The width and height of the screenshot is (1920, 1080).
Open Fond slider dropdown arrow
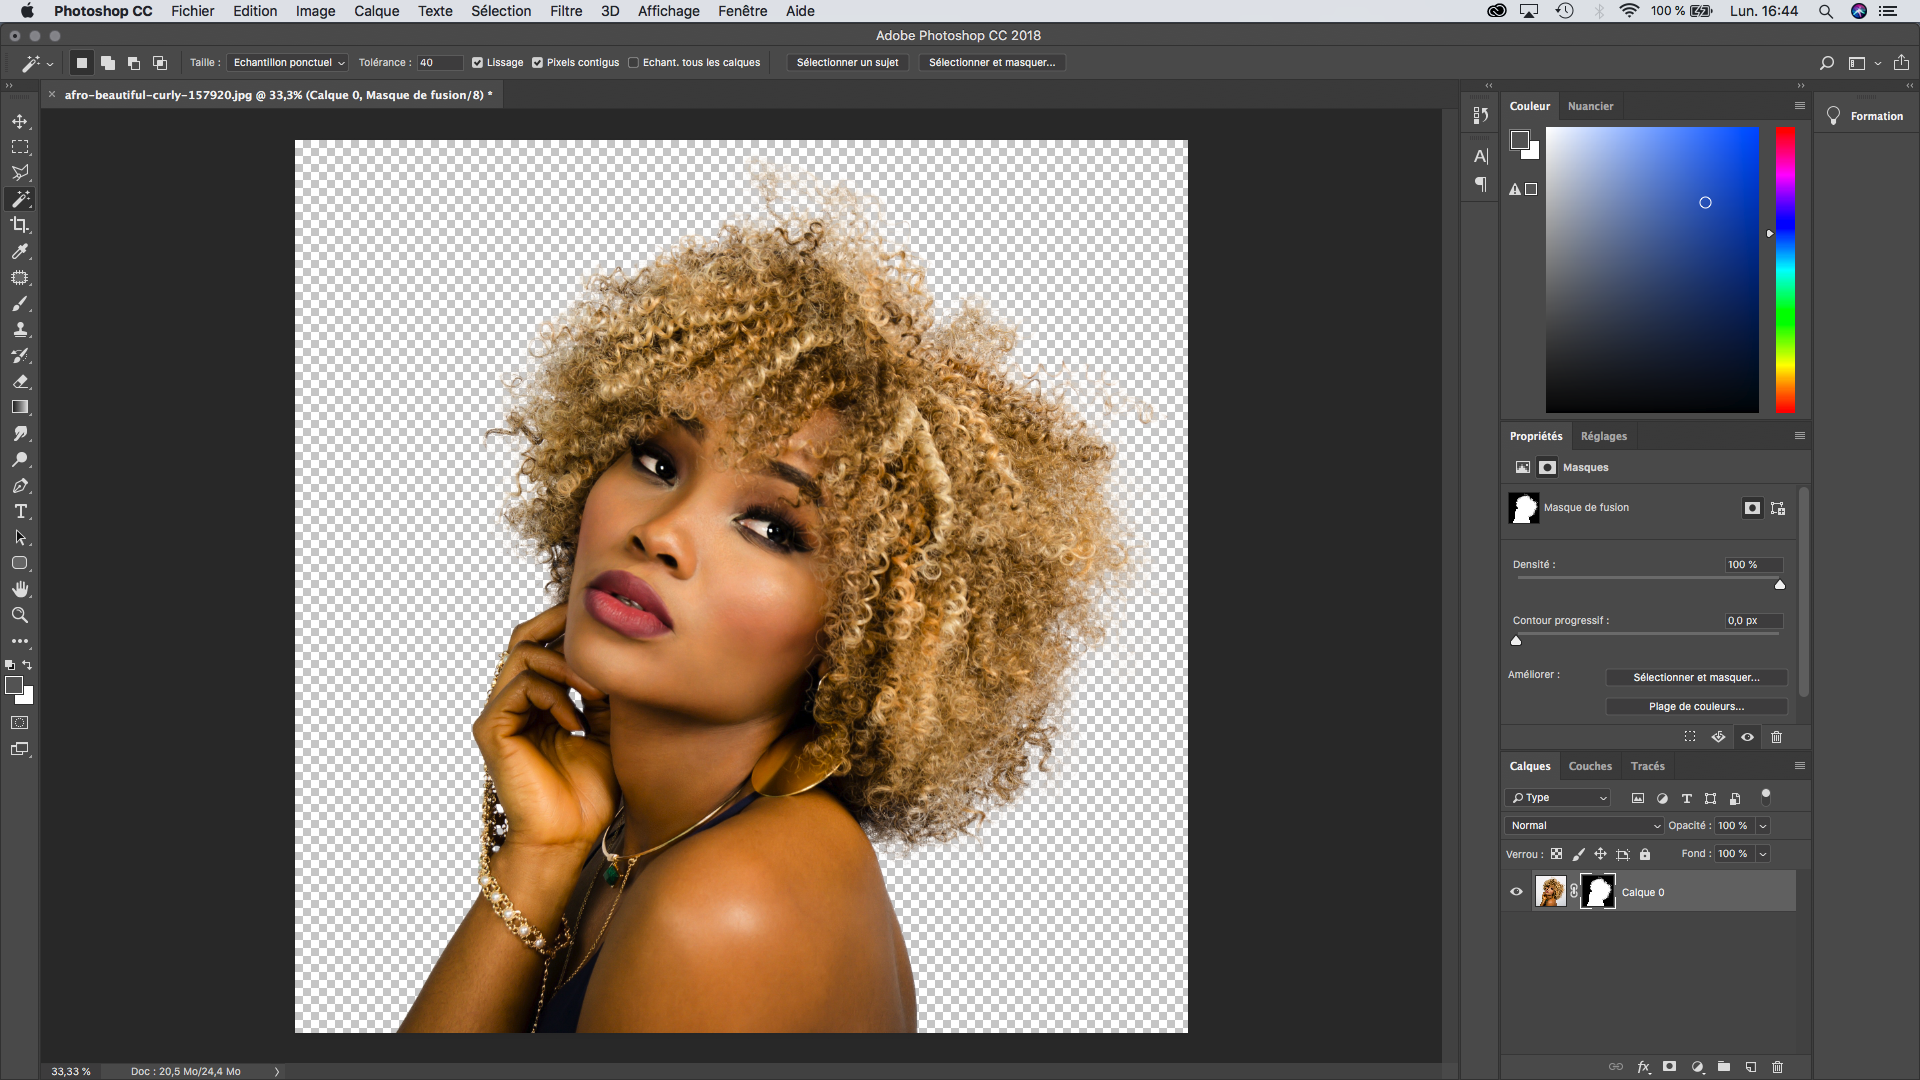pyautogui.click(x=1763, y=854)
